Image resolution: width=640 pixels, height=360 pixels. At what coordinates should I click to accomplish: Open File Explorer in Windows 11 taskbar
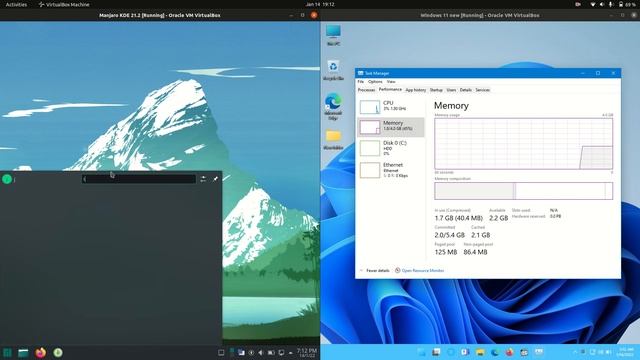tap(480, 352)
